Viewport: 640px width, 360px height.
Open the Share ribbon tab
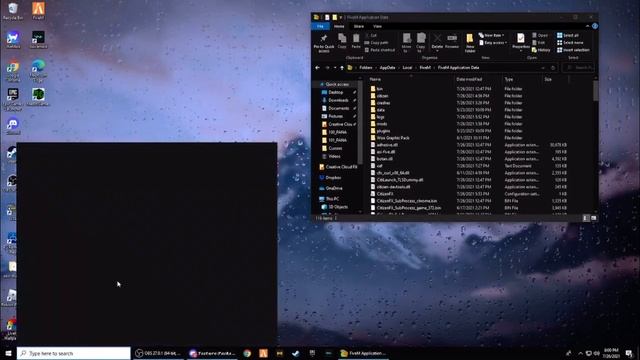click(x=358, y=27)
